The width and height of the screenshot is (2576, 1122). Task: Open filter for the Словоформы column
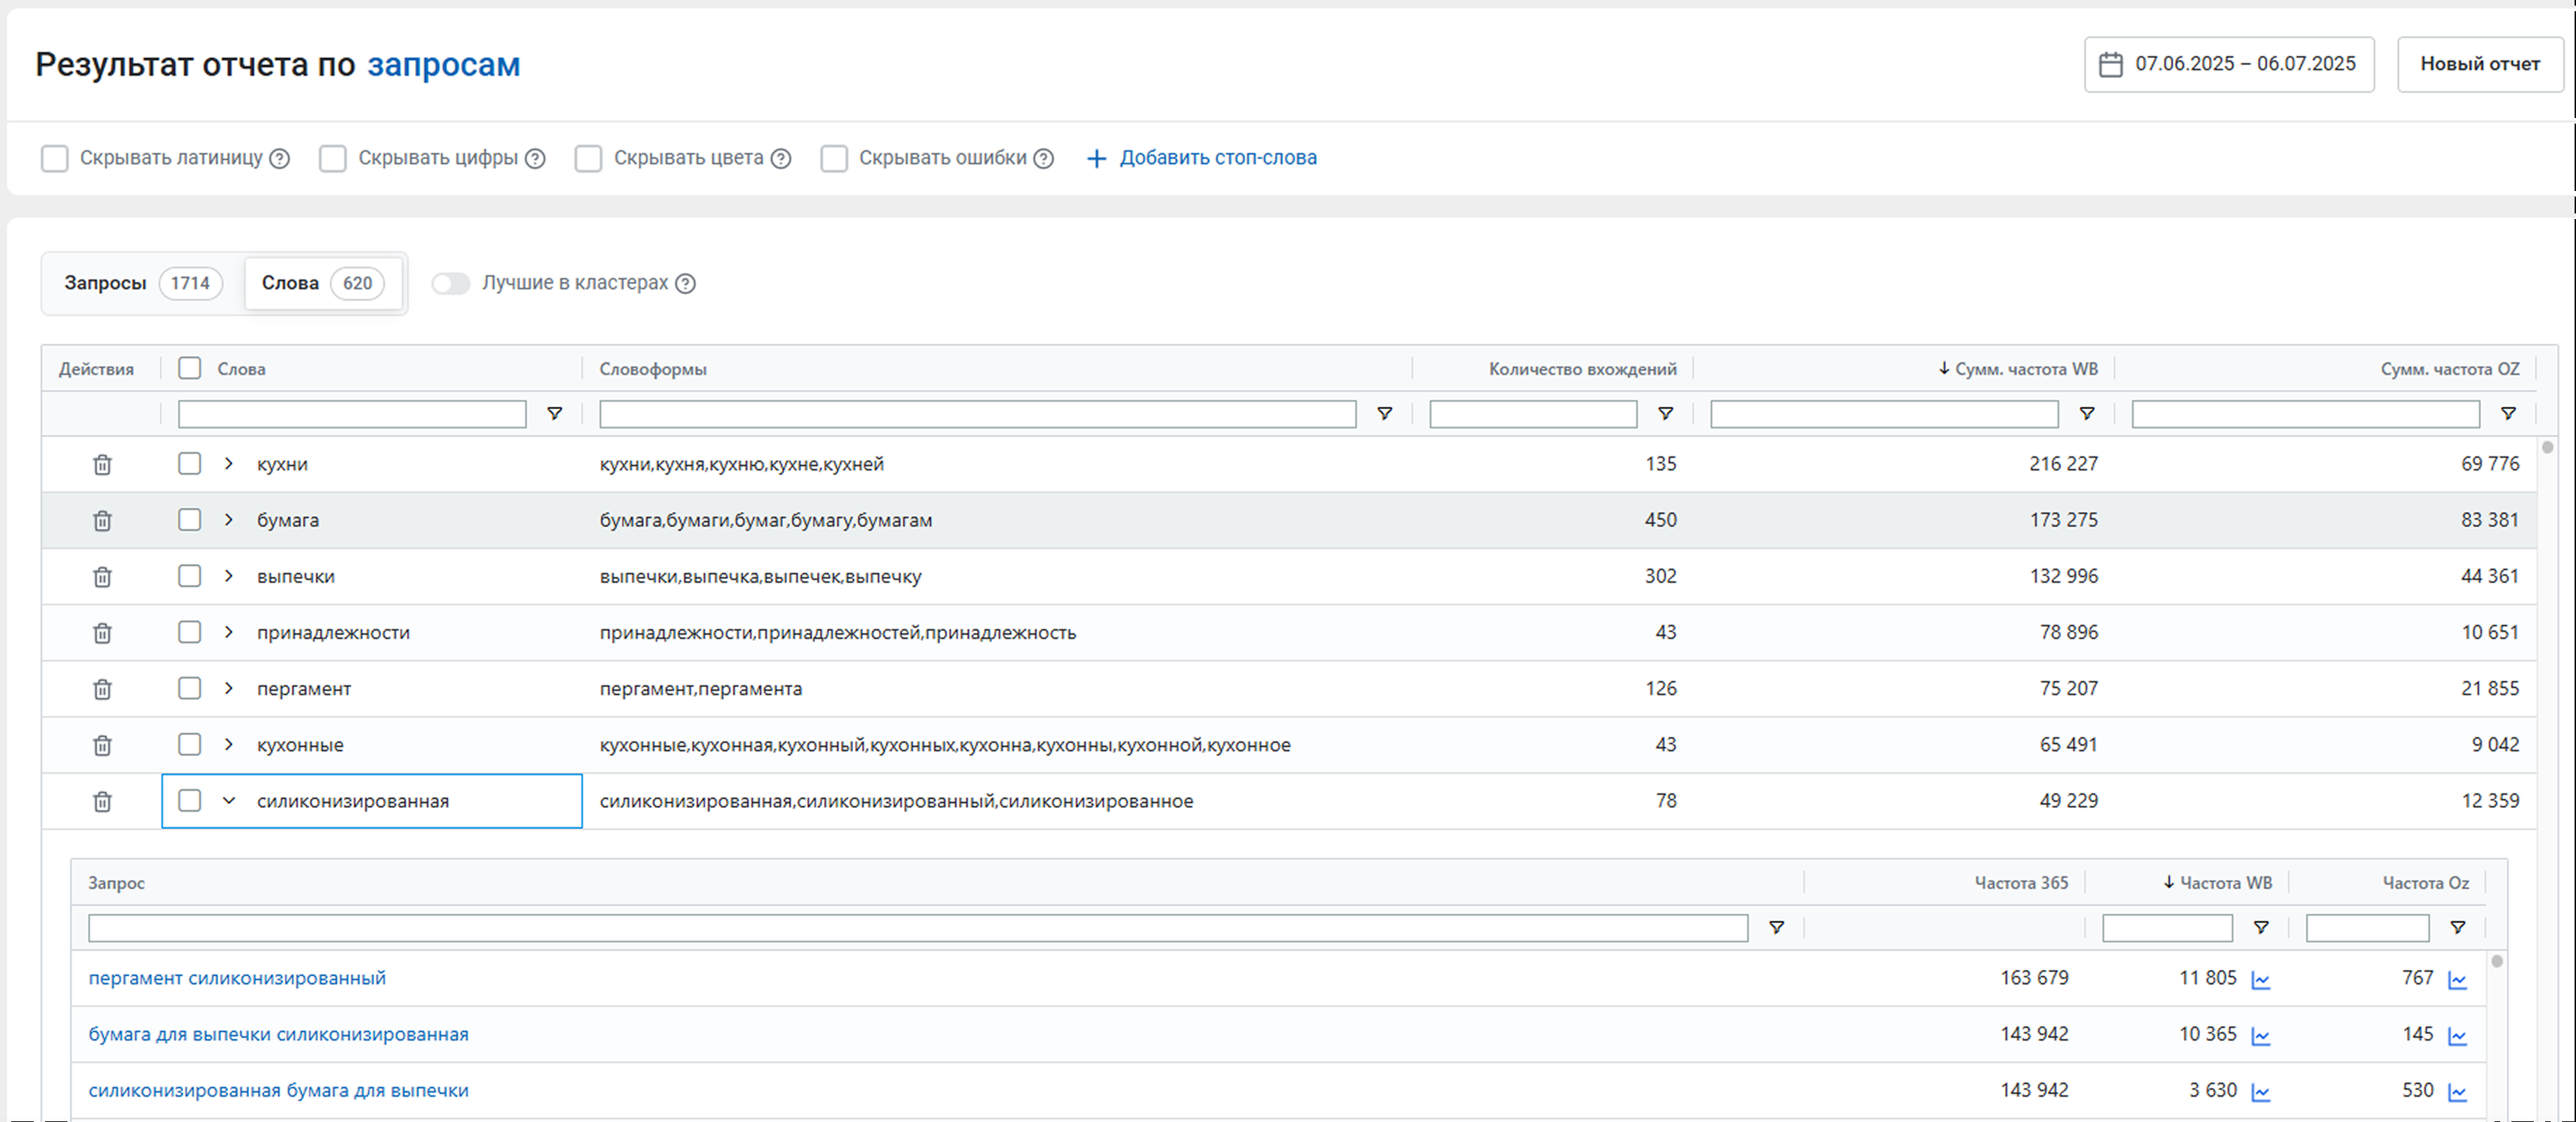click(1385, 414)
